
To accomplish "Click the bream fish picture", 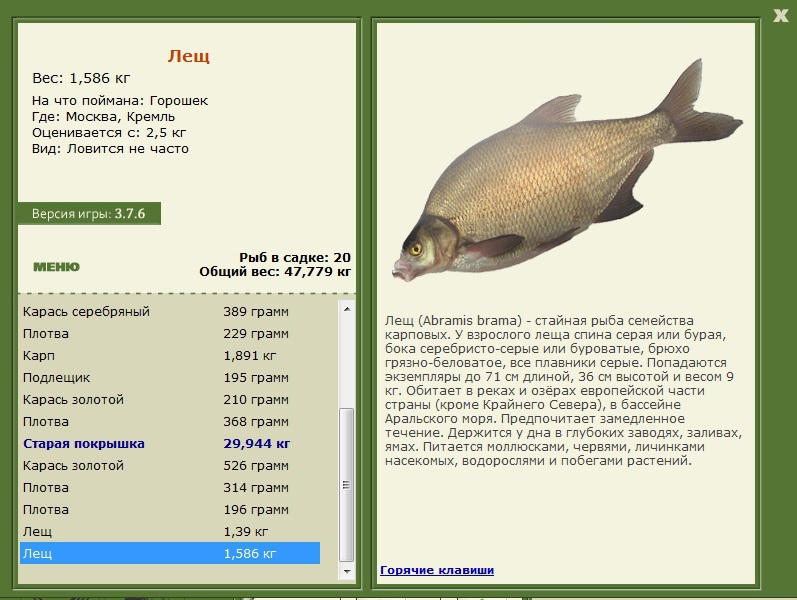I will point(568,170).
